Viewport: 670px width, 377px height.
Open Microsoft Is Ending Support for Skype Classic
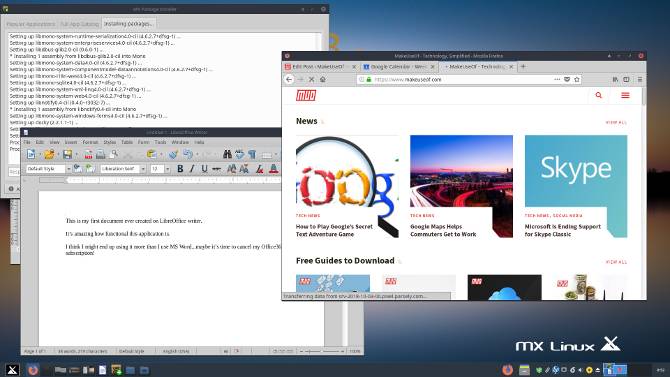(x=563, y=230)
